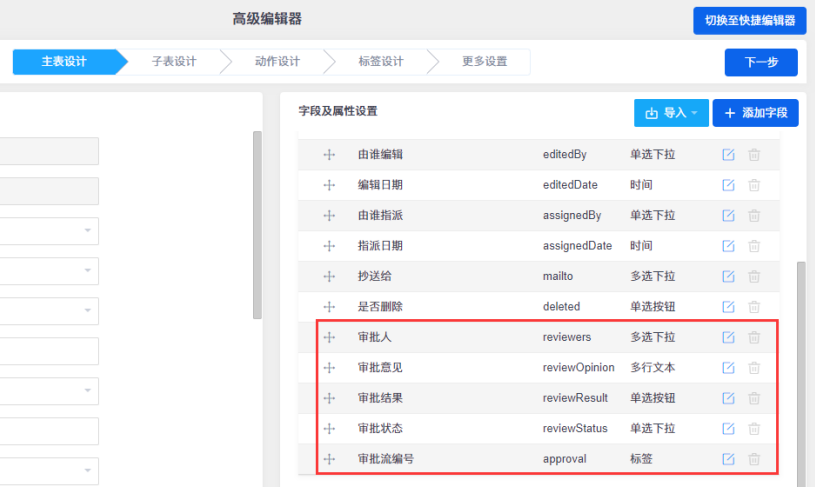Open the third dropdown in left panel

[x=49, y=311]
